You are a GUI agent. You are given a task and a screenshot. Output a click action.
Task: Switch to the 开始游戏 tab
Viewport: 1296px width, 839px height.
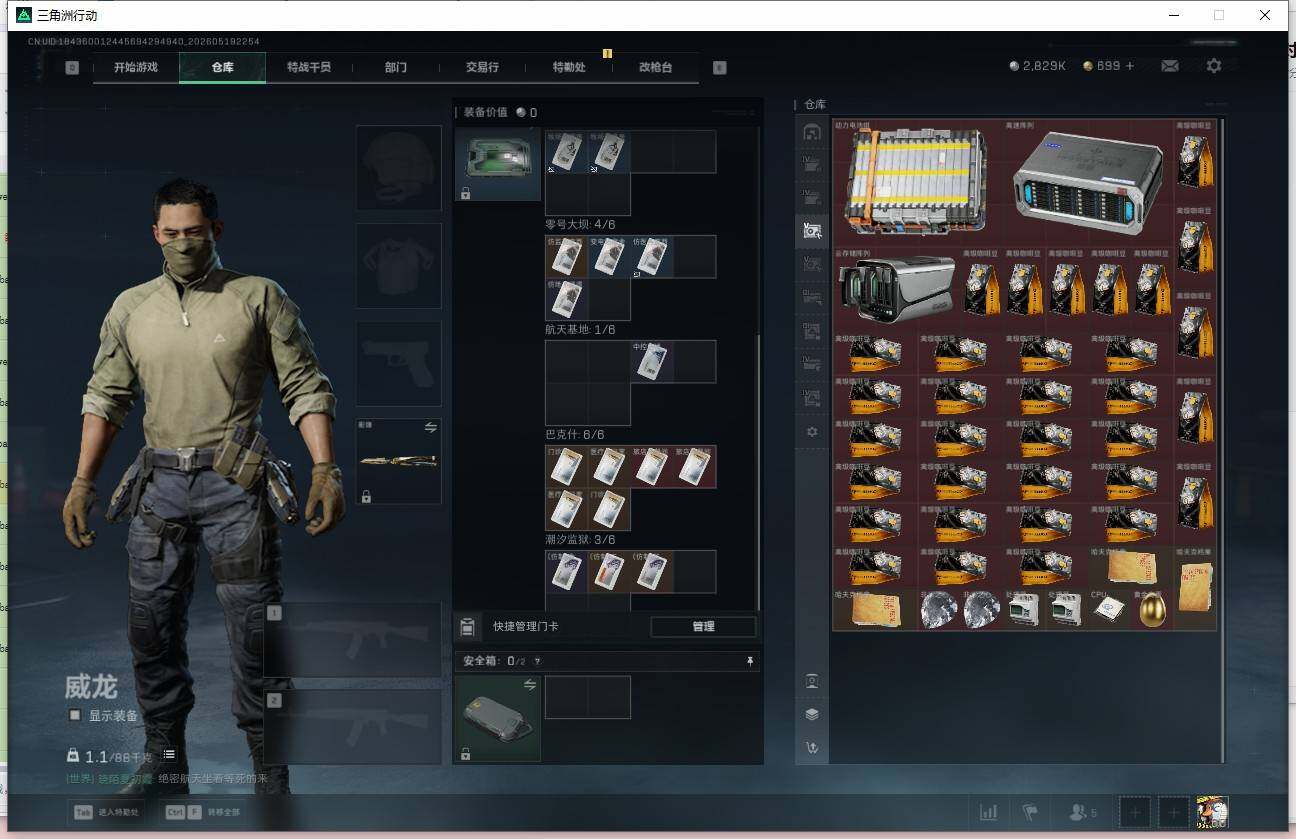[x=136, y=67]
